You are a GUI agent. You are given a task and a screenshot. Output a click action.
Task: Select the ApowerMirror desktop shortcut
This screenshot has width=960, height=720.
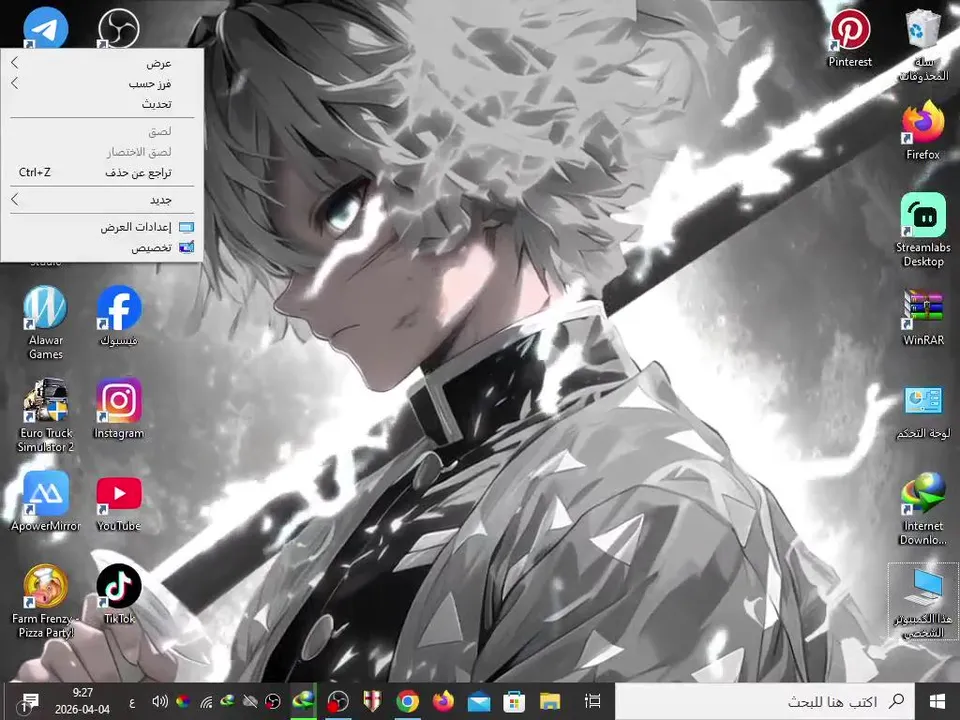coord(45,501)
